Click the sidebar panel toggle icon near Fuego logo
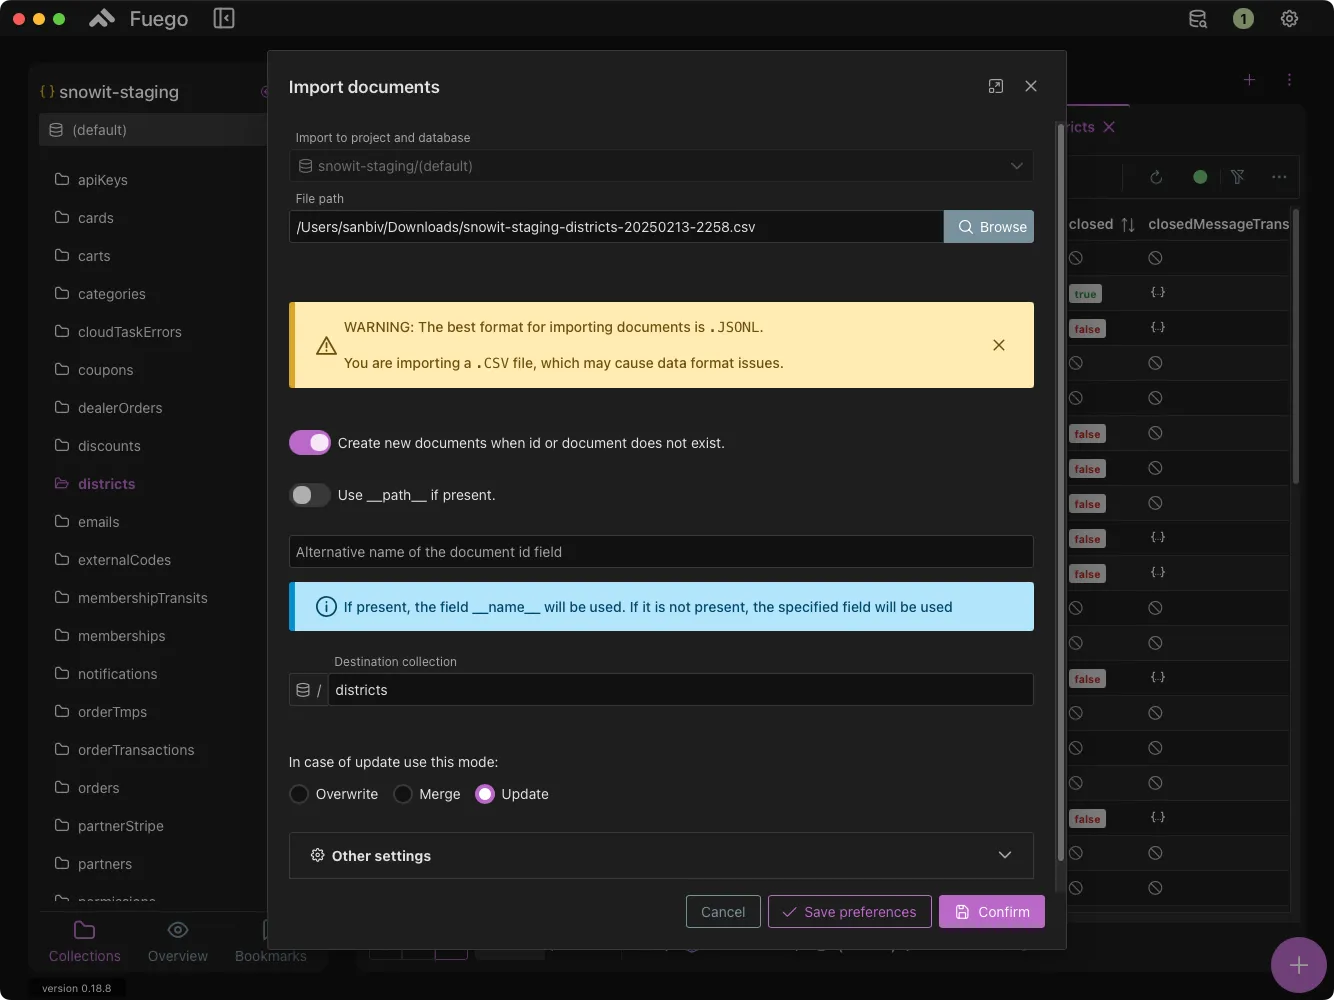 224,18
